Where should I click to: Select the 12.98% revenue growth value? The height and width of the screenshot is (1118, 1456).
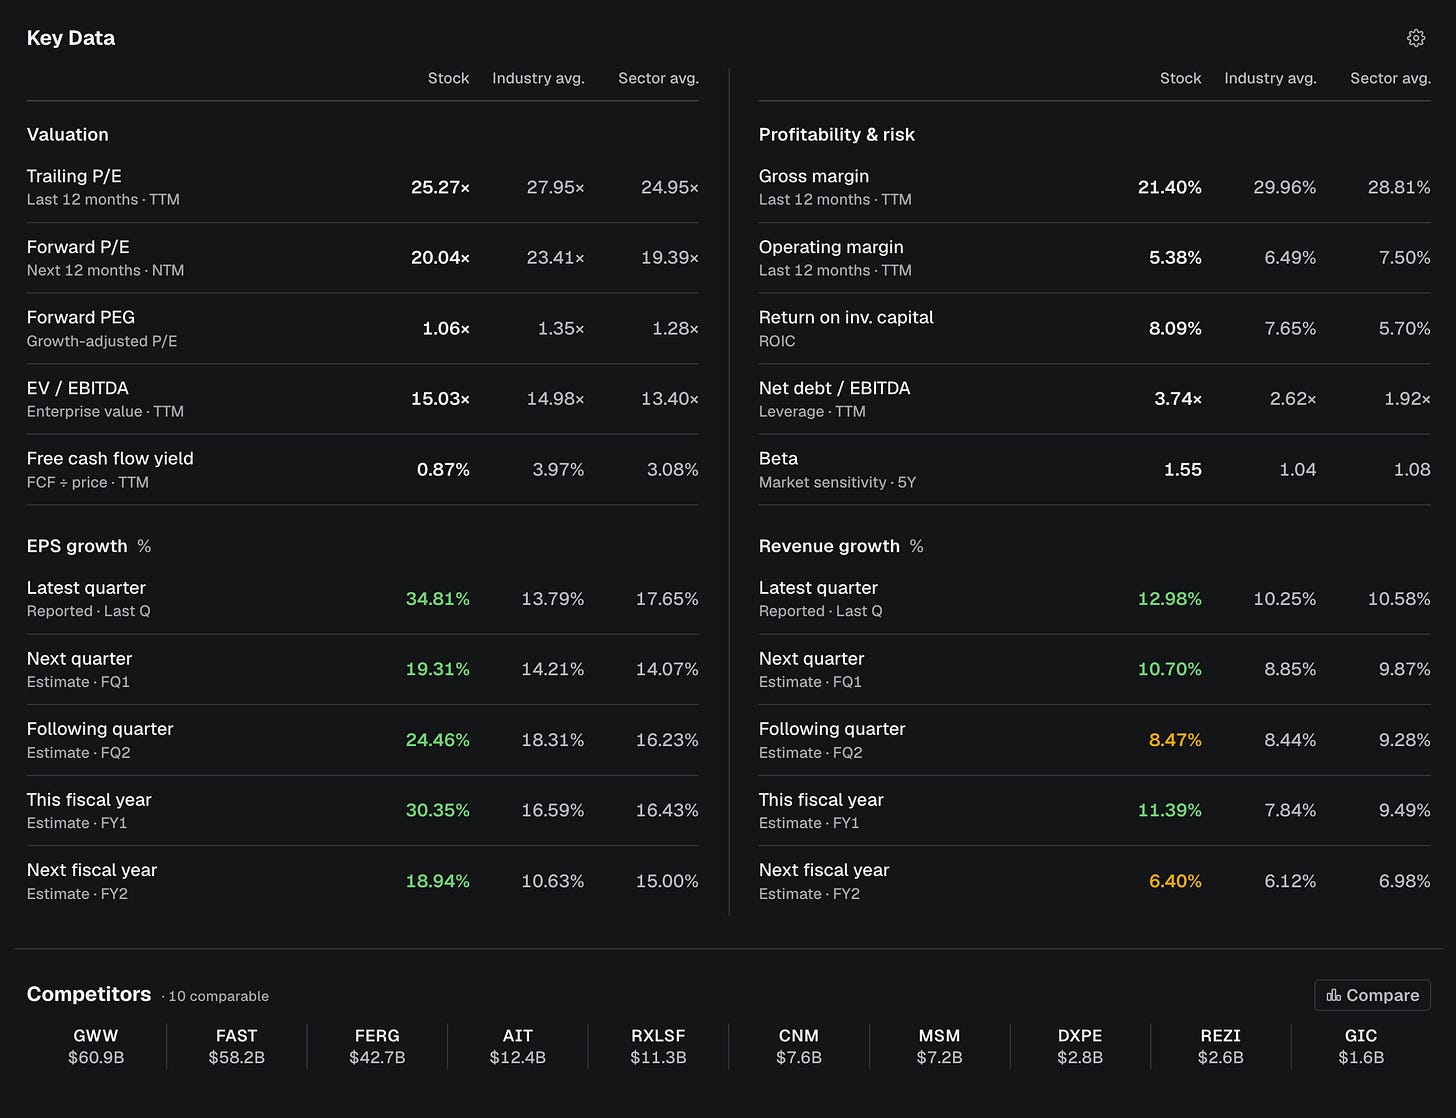pyautogui.click(x=1169, y=599)
